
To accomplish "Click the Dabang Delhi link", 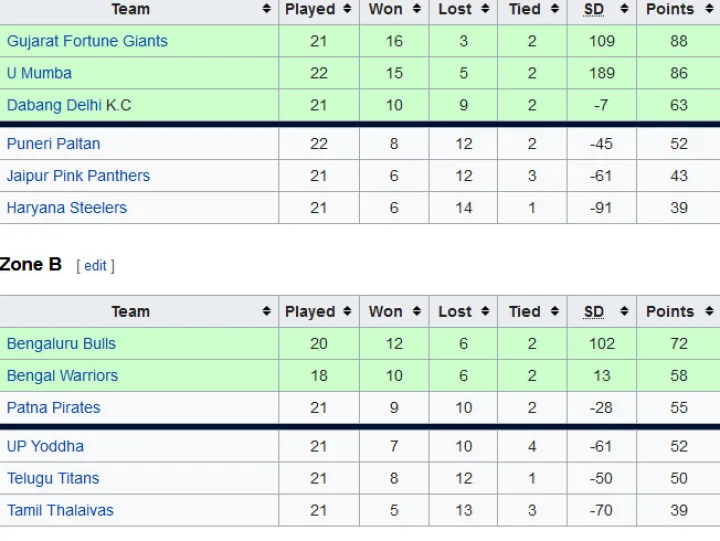I will 54,105.
